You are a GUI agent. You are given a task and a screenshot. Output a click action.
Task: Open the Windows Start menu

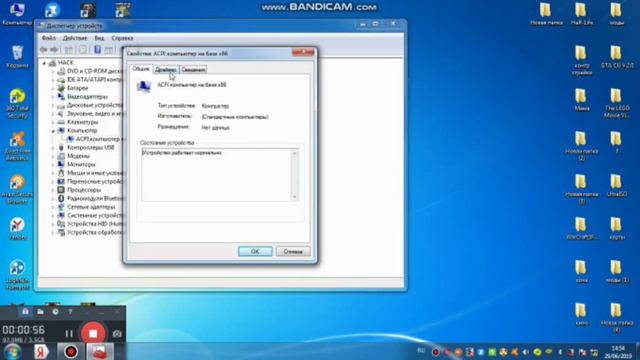tap(12, 352)
